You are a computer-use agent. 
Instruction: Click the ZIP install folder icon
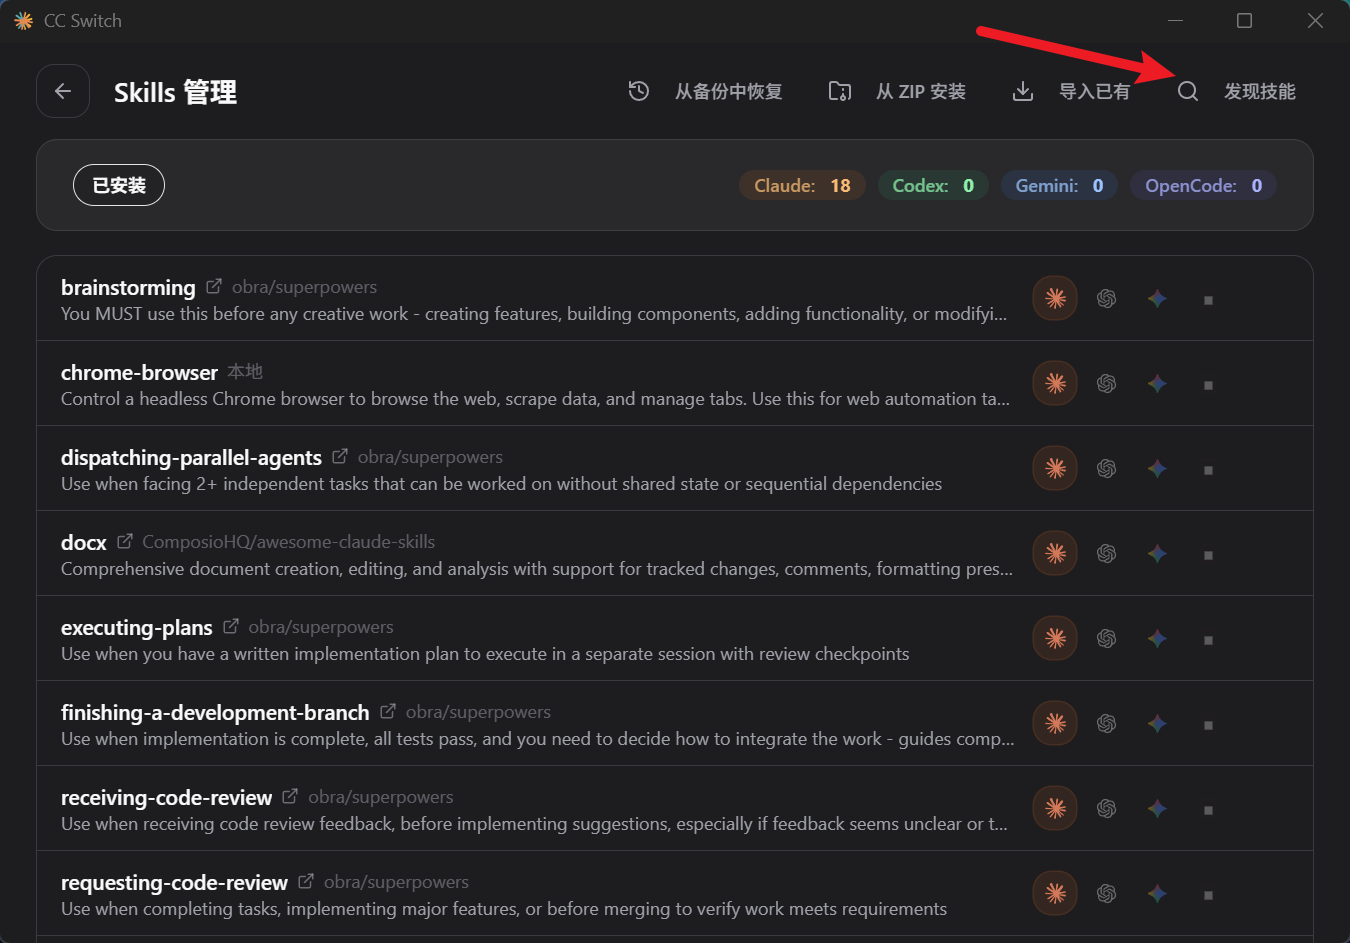point(840,91)
